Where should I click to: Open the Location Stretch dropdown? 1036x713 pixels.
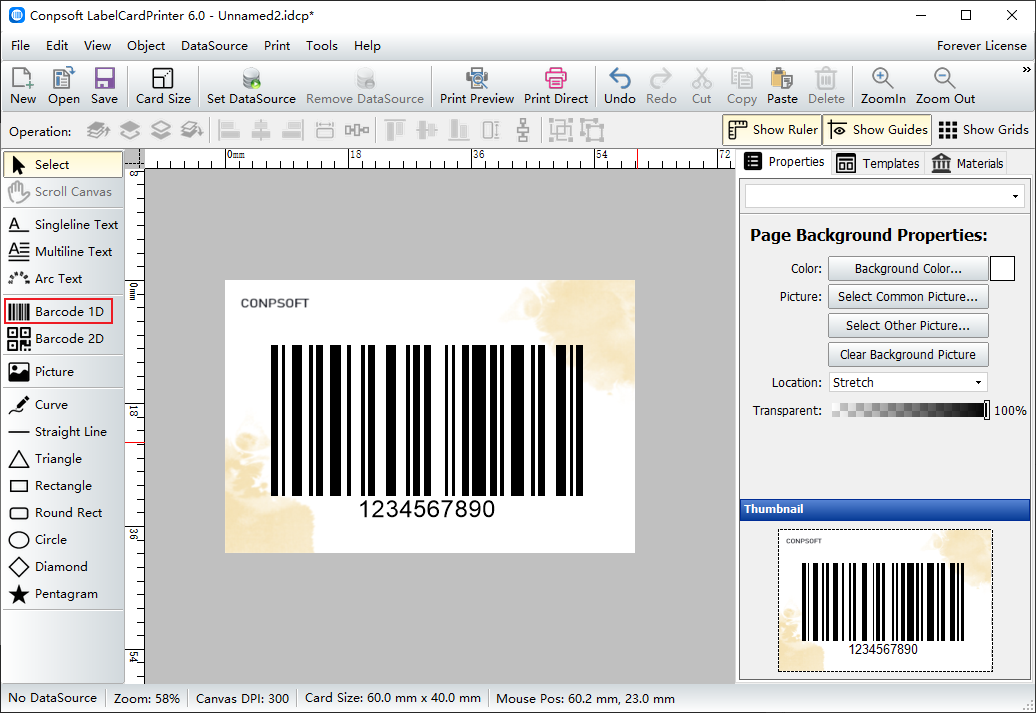[x=908, y=383]
